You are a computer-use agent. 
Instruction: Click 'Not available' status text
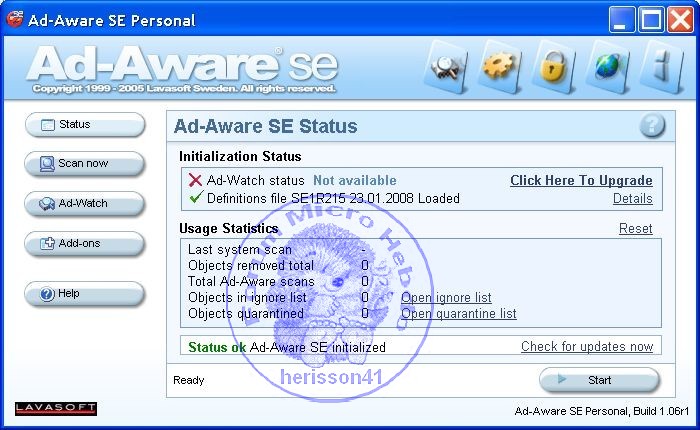(355, 180)
